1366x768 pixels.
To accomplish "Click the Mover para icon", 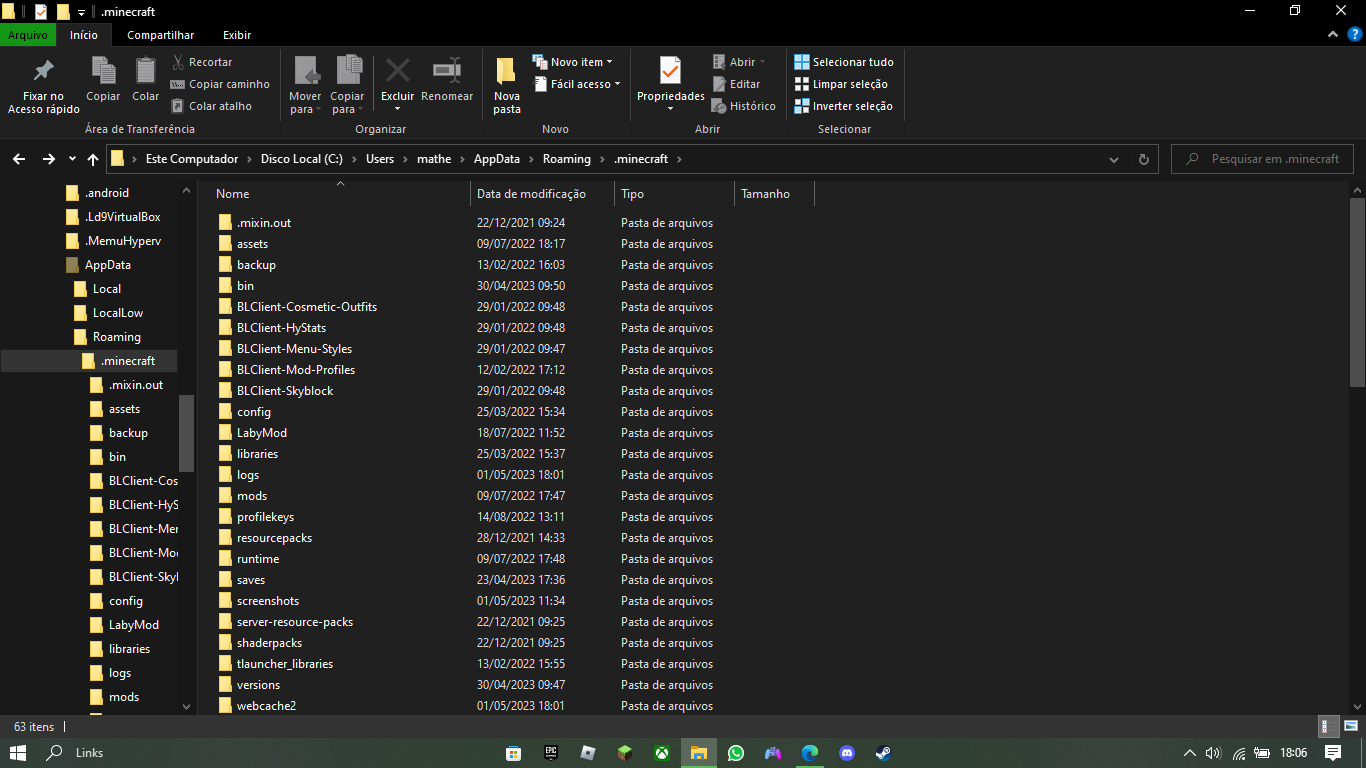I will (x=306, y=70).
